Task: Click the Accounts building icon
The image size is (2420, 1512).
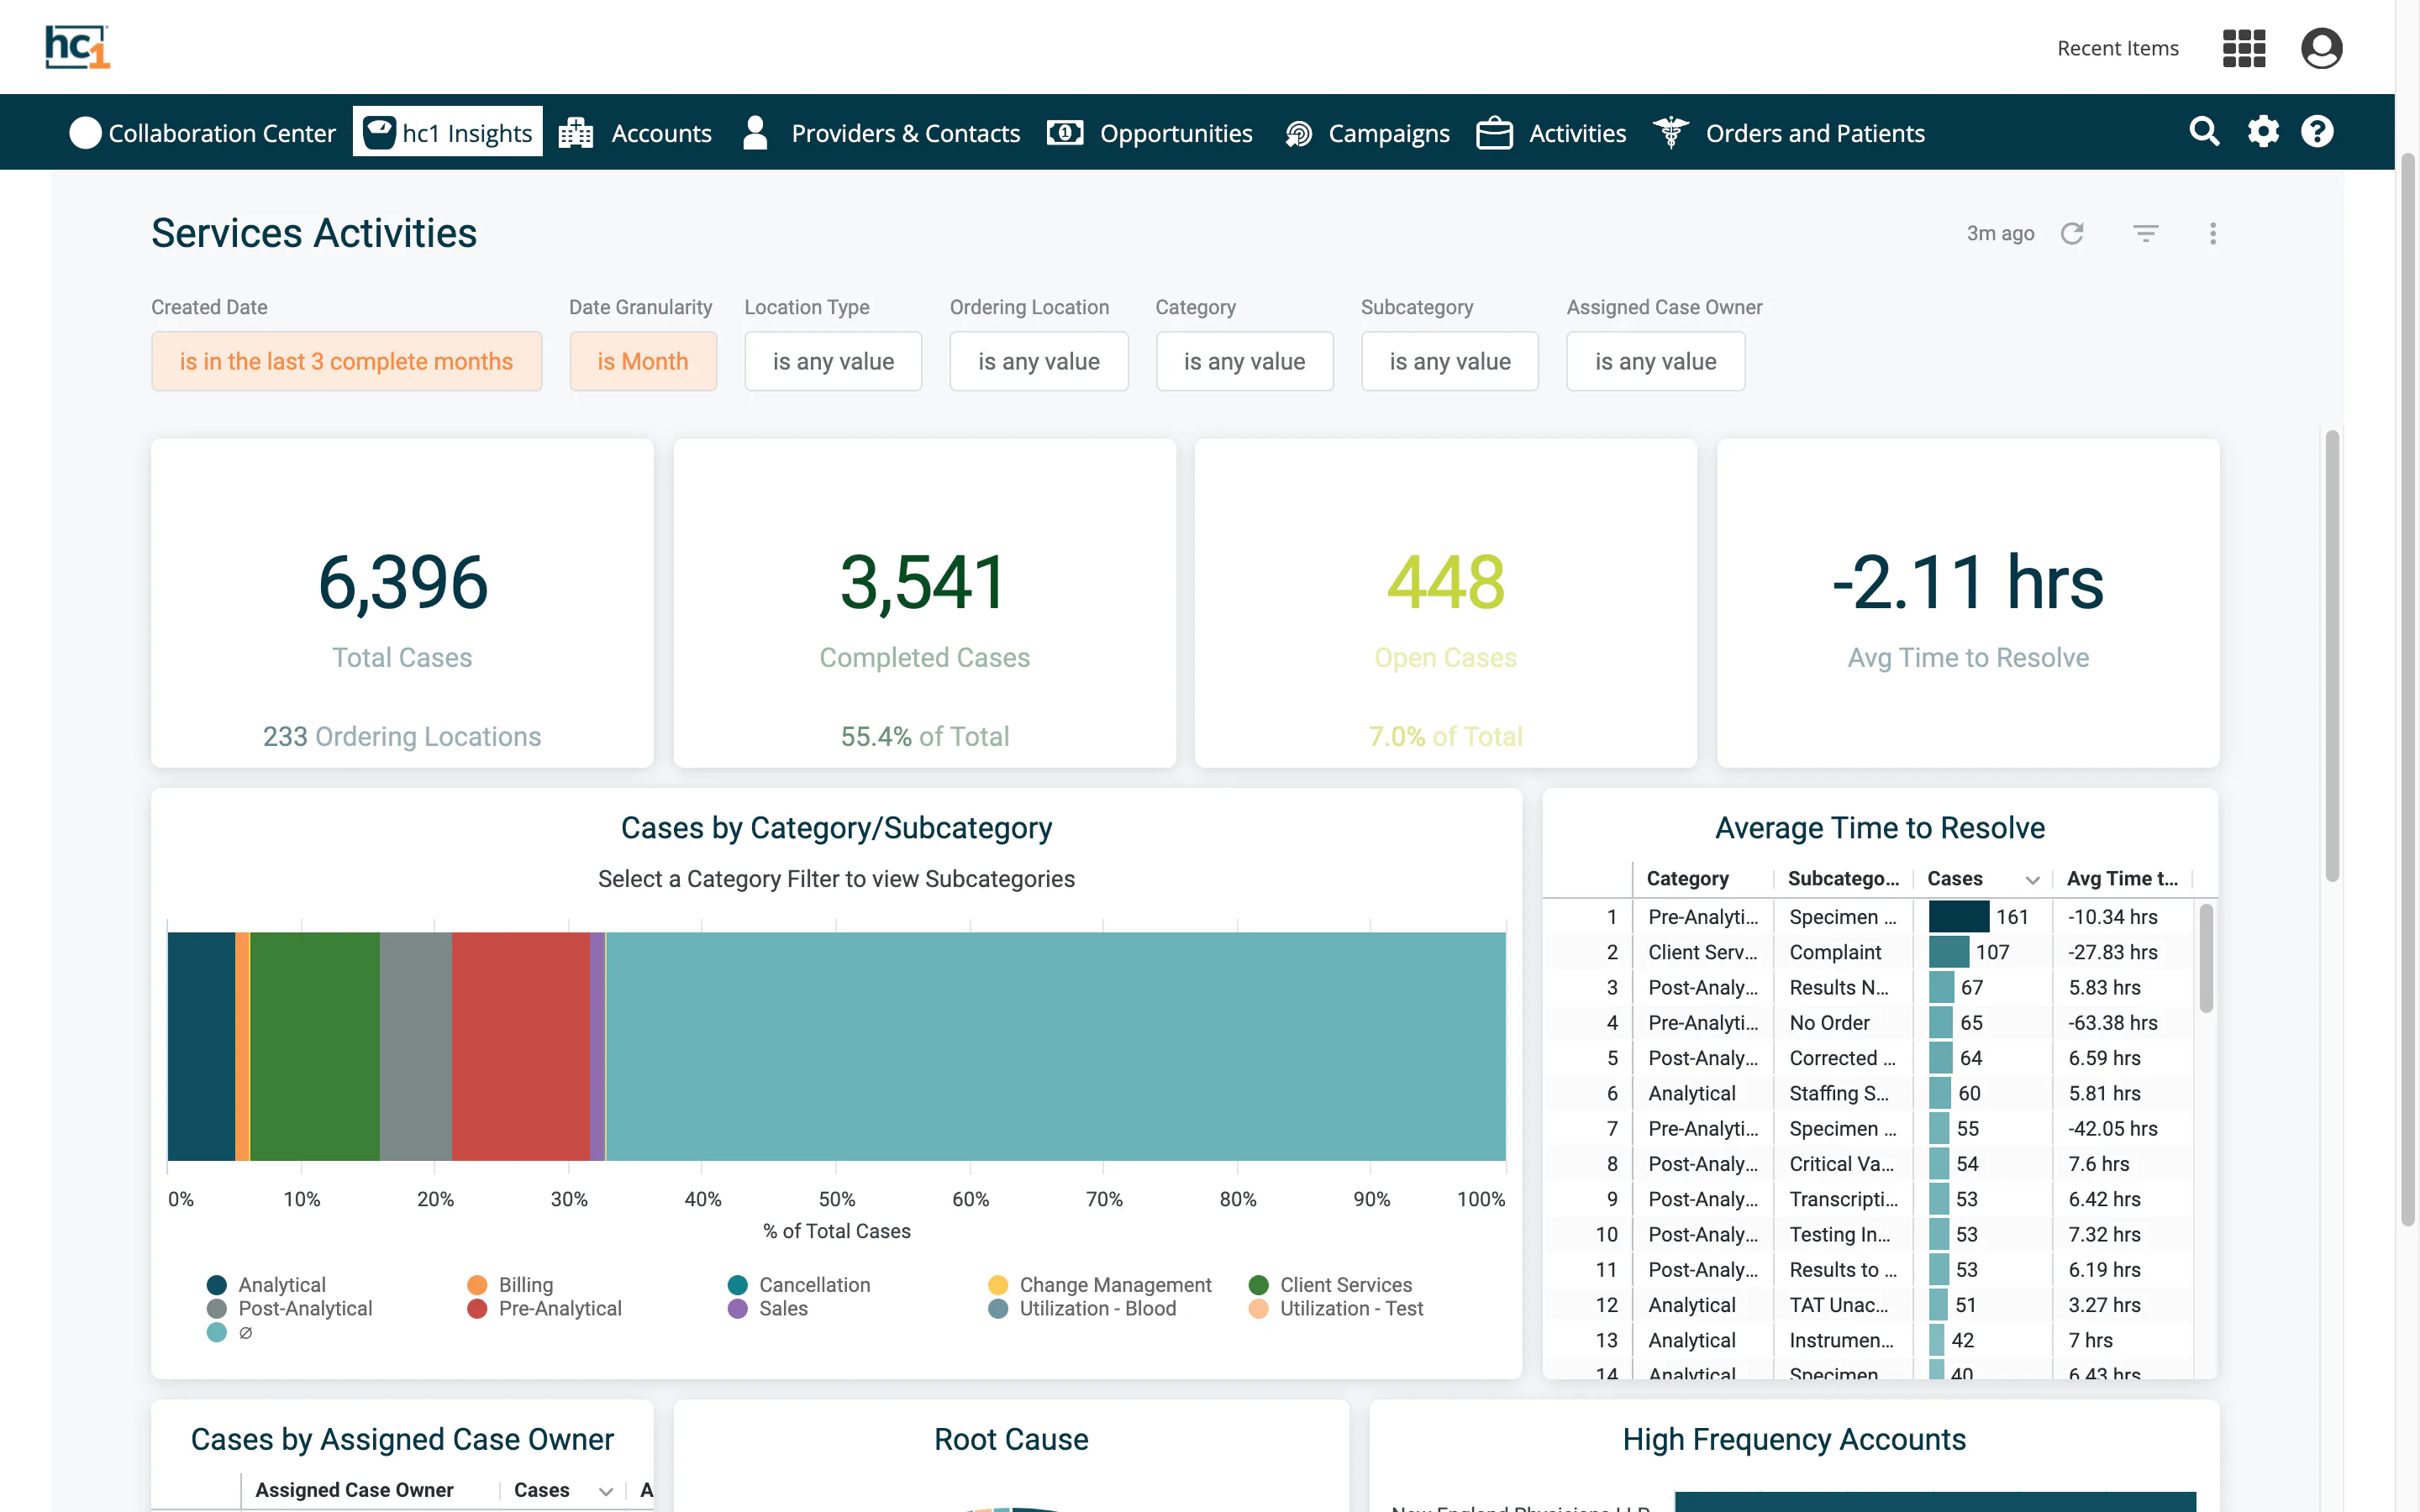Action: [576, 132]
